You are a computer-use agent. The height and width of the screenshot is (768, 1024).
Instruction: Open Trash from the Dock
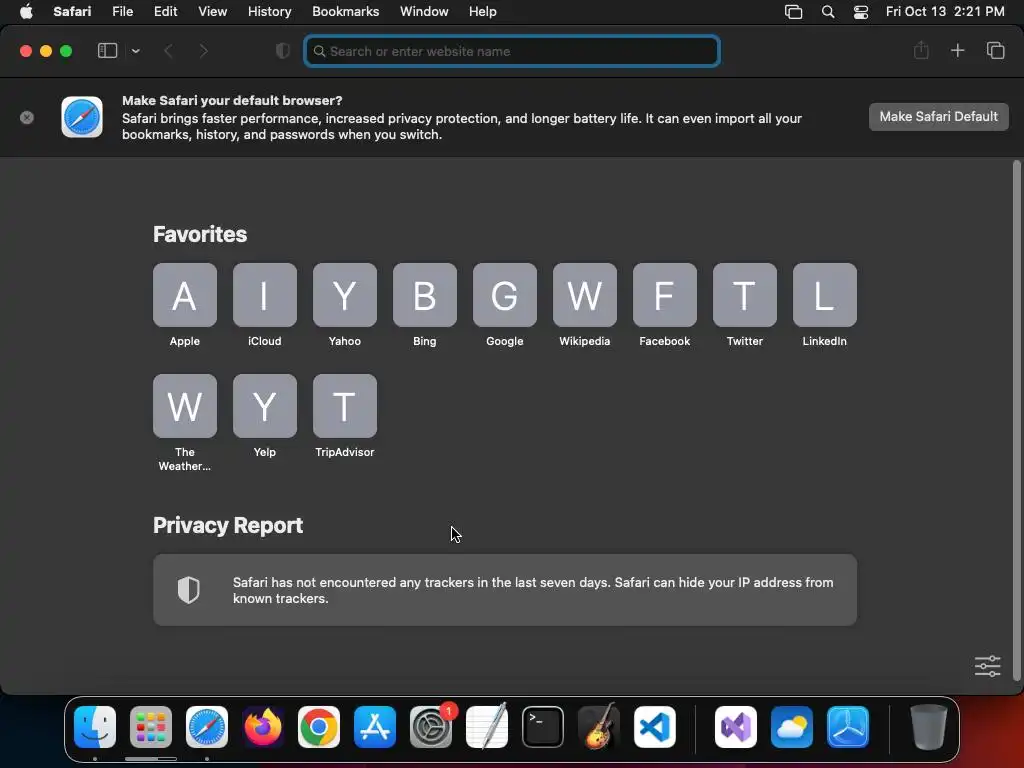[929, 727]
